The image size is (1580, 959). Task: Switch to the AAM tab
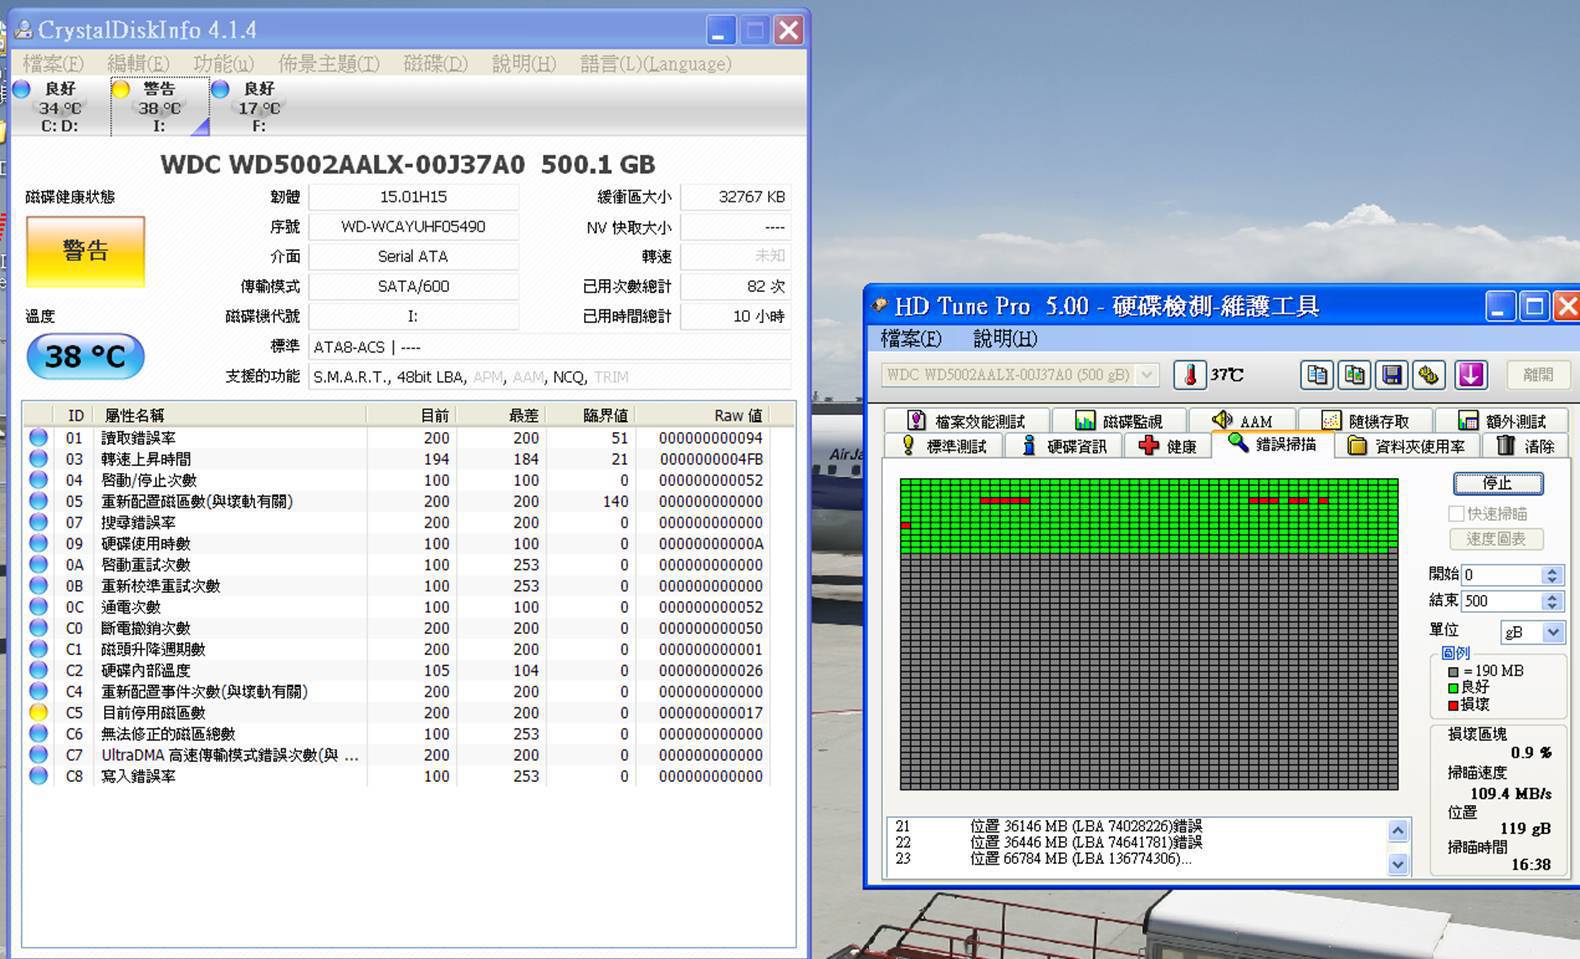click(1242, 421)
